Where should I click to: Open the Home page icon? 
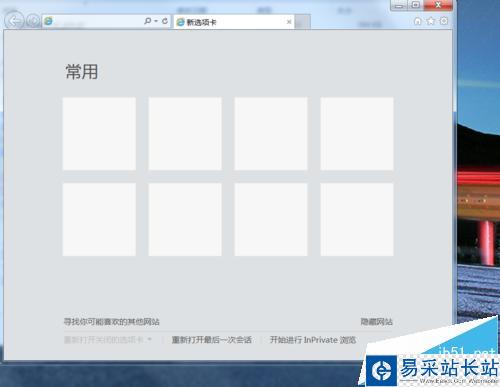click(x=417, y=21)
